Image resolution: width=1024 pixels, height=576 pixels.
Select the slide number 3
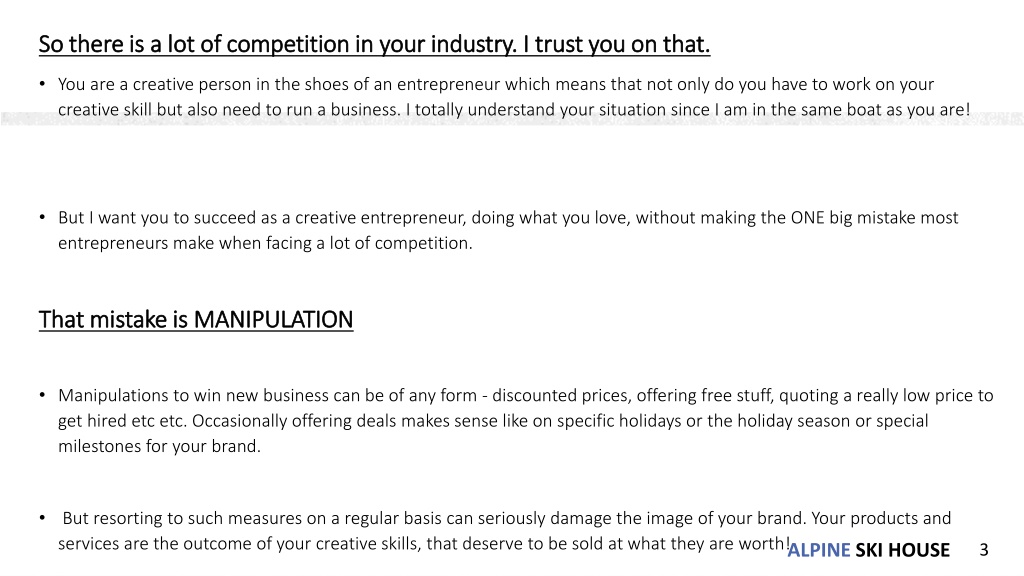(x=984, y=550)
